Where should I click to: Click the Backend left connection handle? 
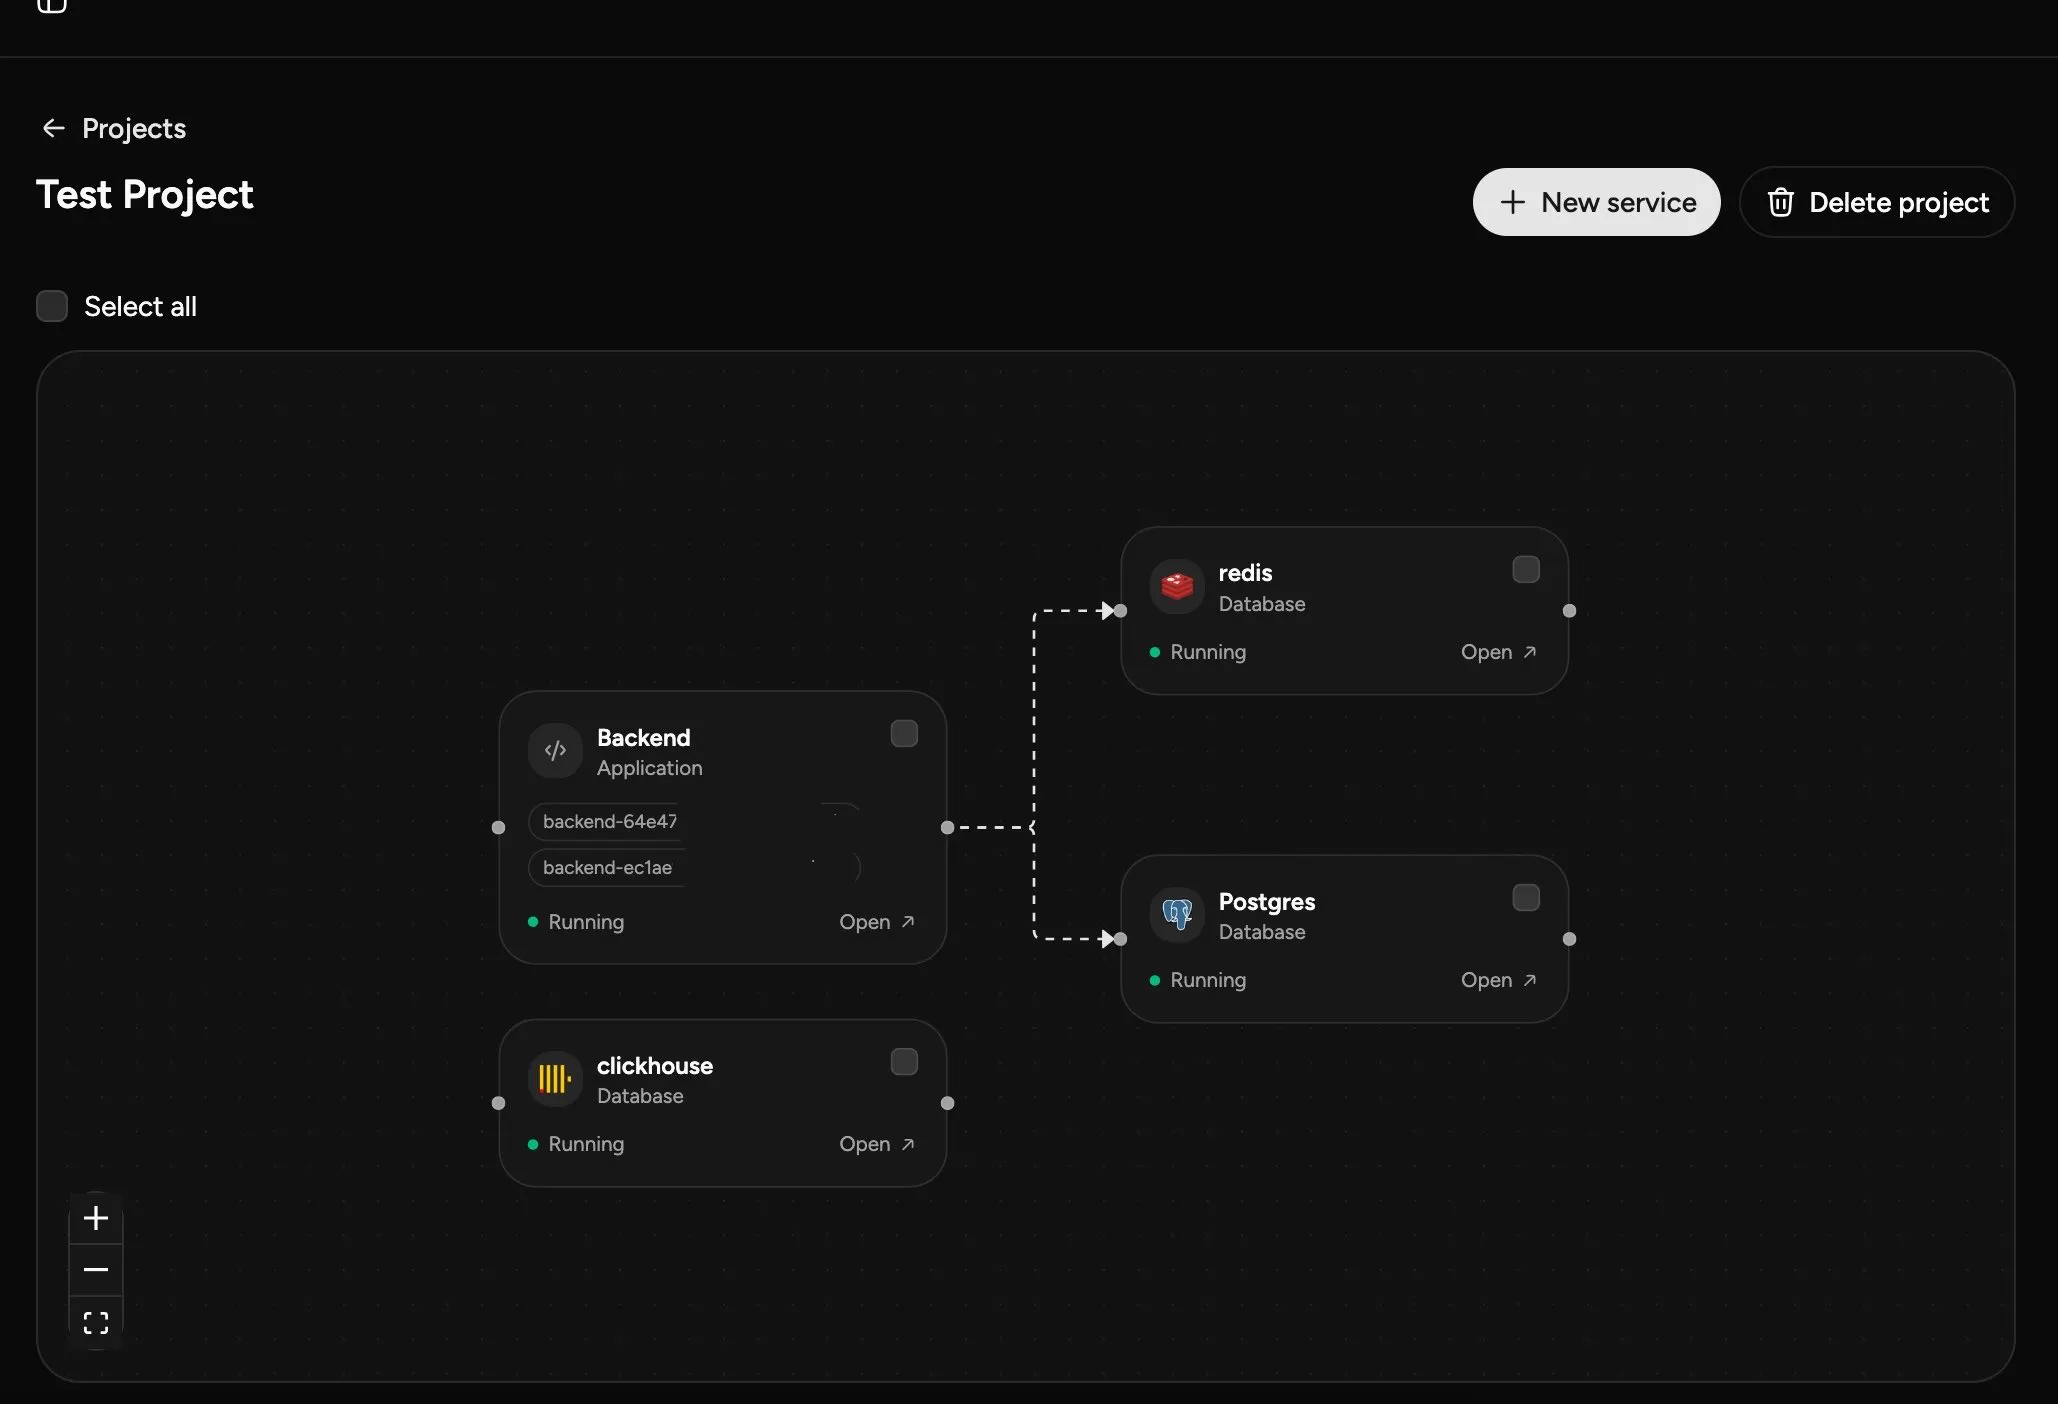click(x=499, y=827)
